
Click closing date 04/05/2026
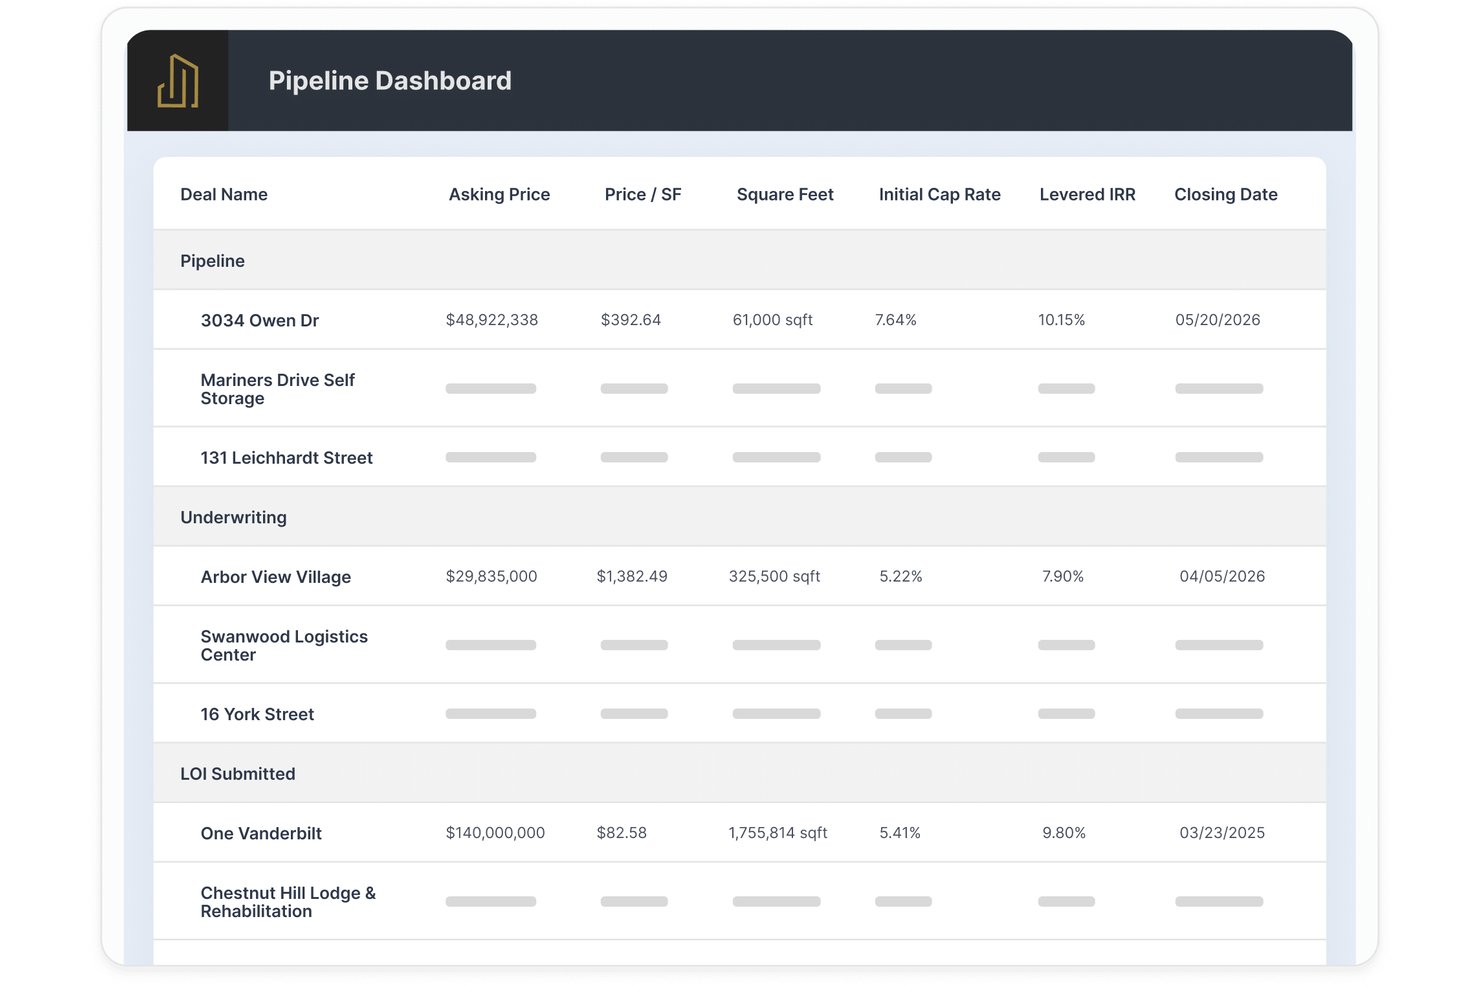coord(1222,577)
